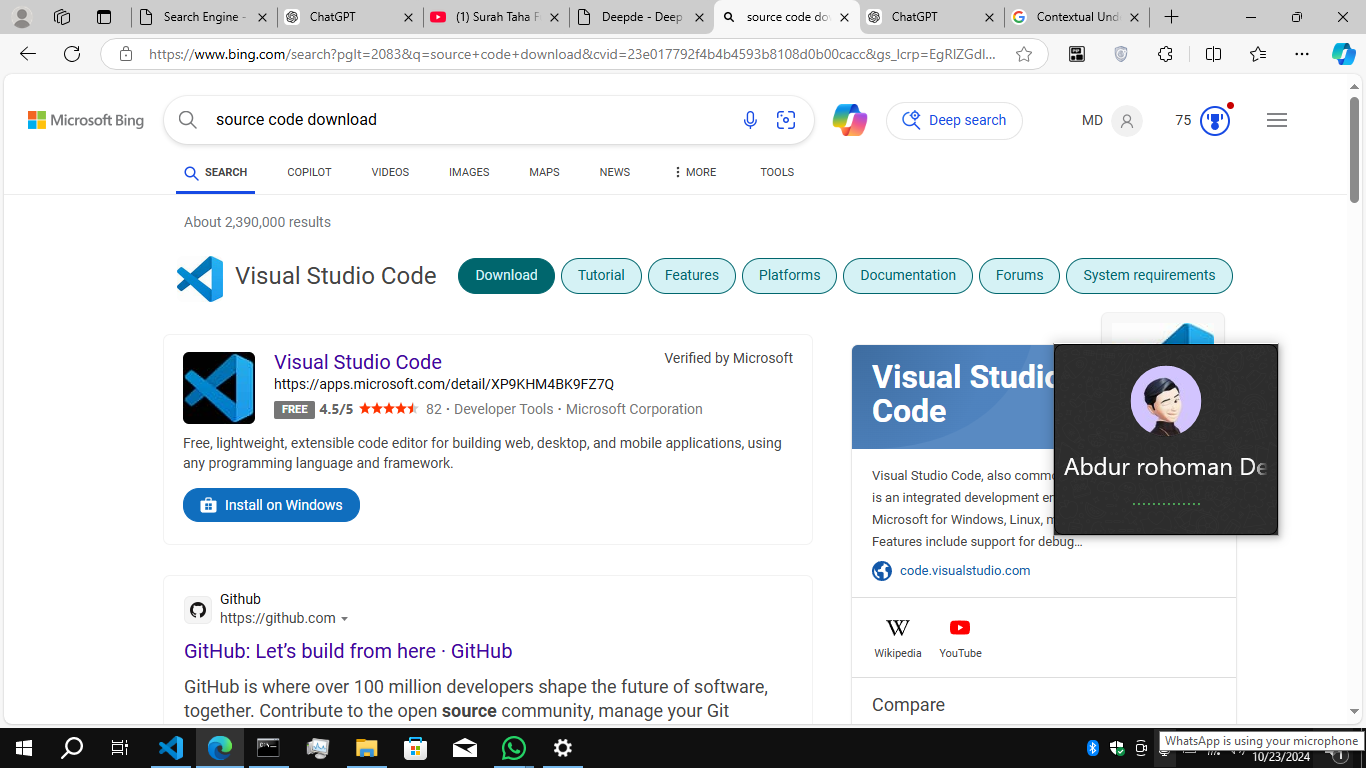This screenshot has height=768, width=1366.
Task: Open code.visualstudio.com link
Action: [x=965, y=570]
